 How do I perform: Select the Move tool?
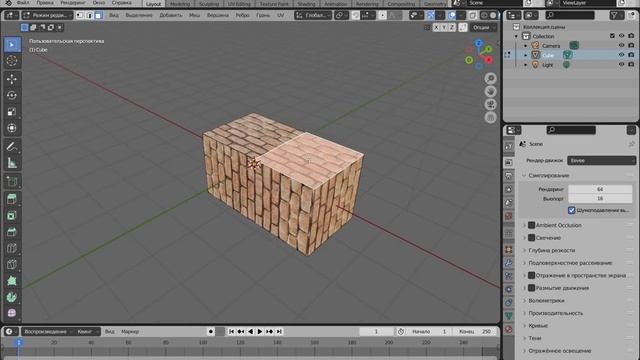coord(12,79)
